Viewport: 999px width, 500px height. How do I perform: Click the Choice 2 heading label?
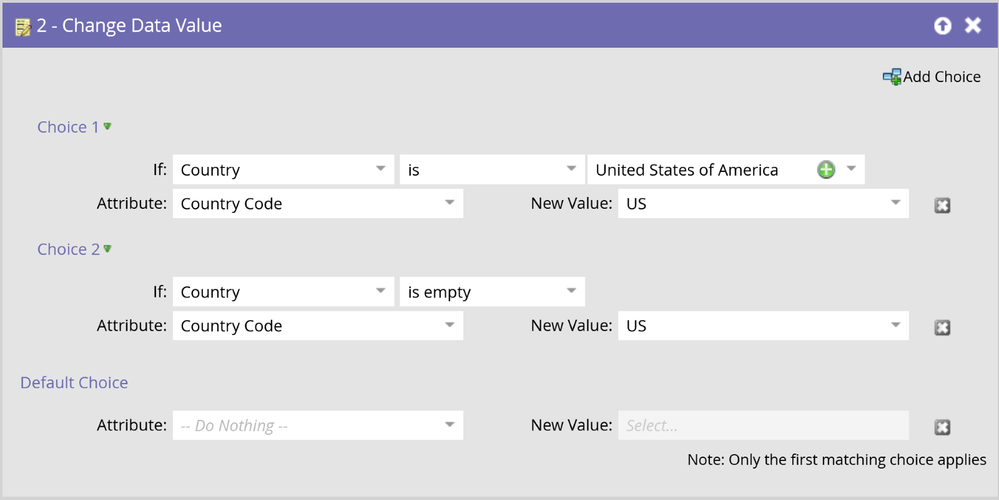(68, 249)
